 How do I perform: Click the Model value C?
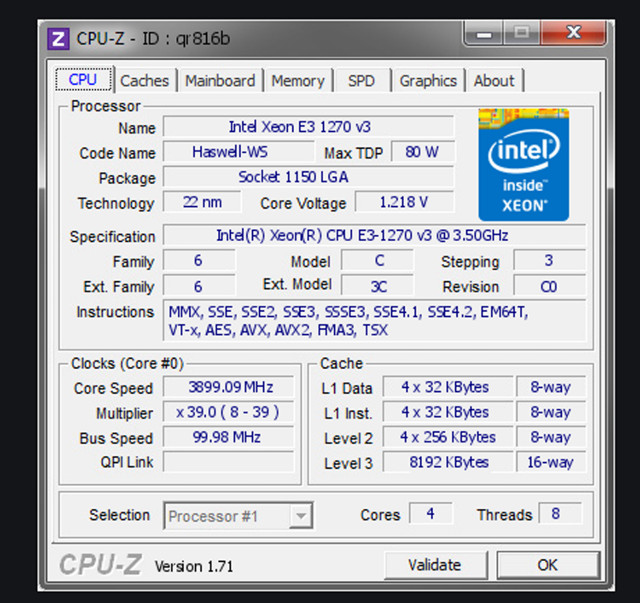pyautogui.click(x=377, y=260)
